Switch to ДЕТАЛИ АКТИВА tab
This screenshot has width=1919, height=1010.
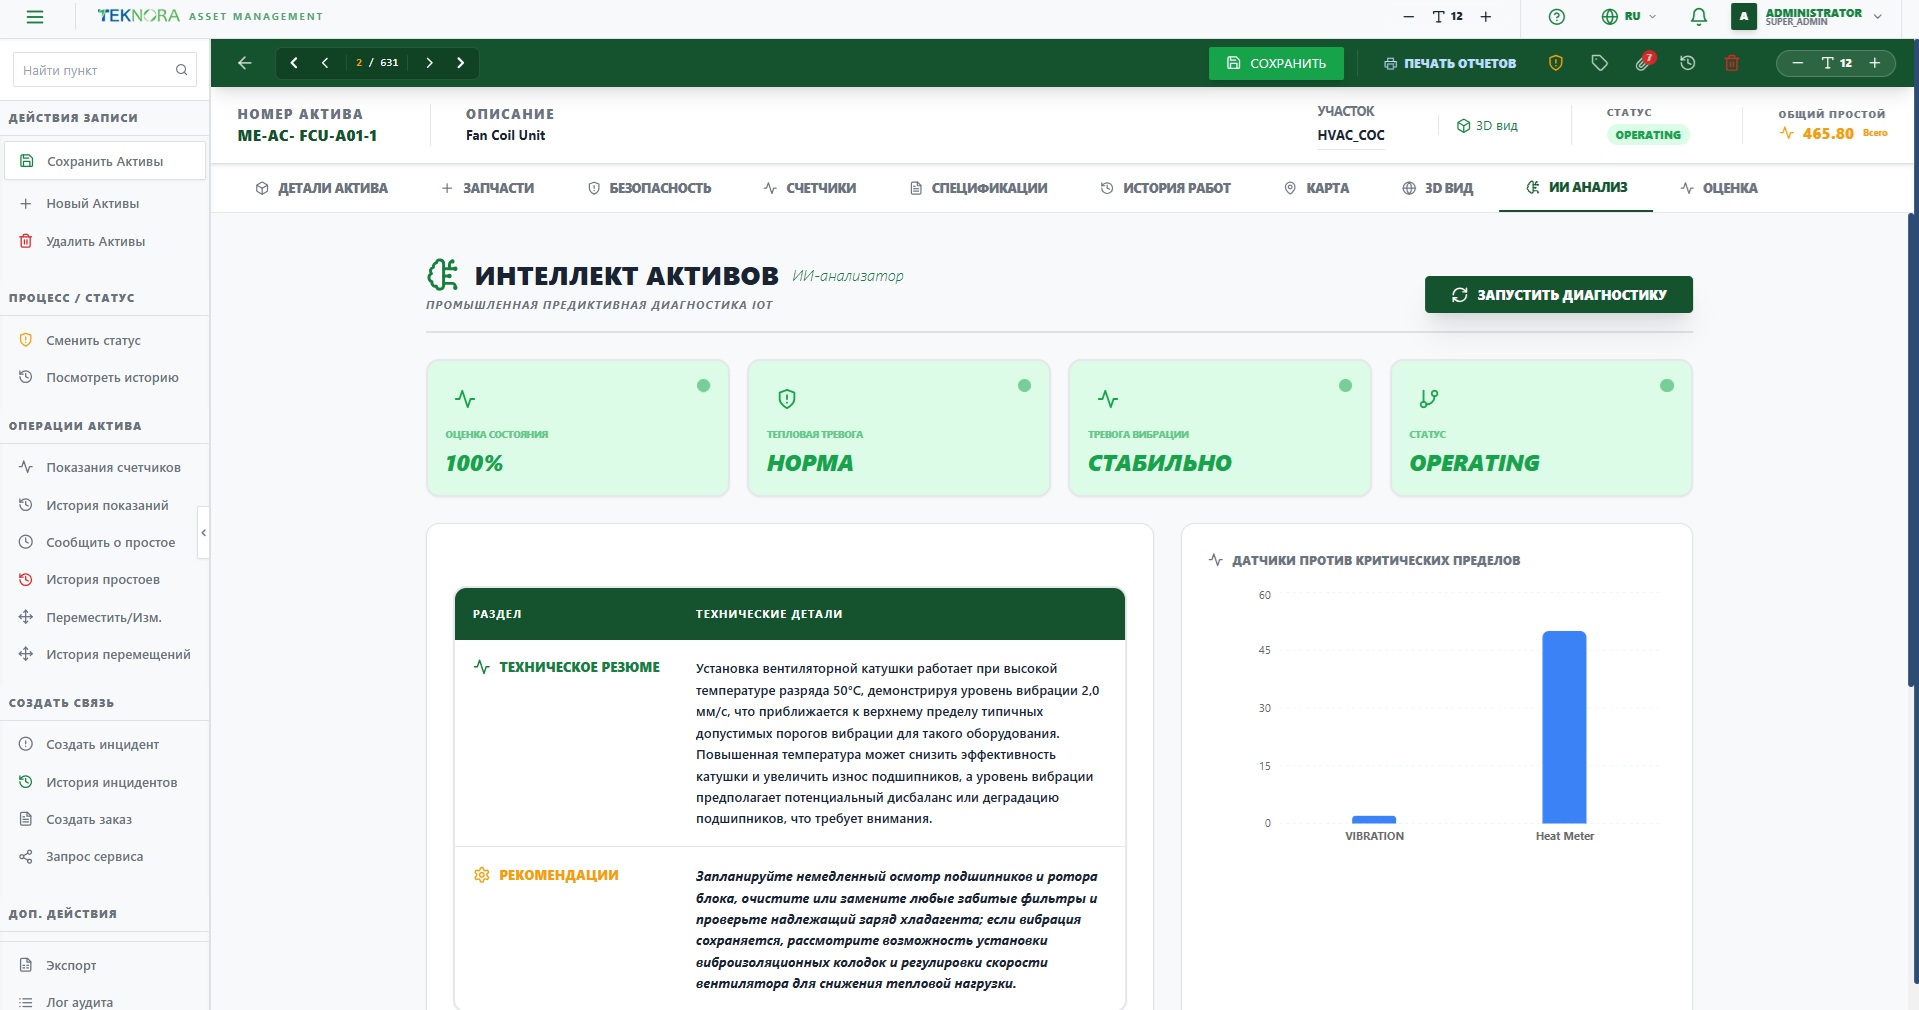[321, 188]
